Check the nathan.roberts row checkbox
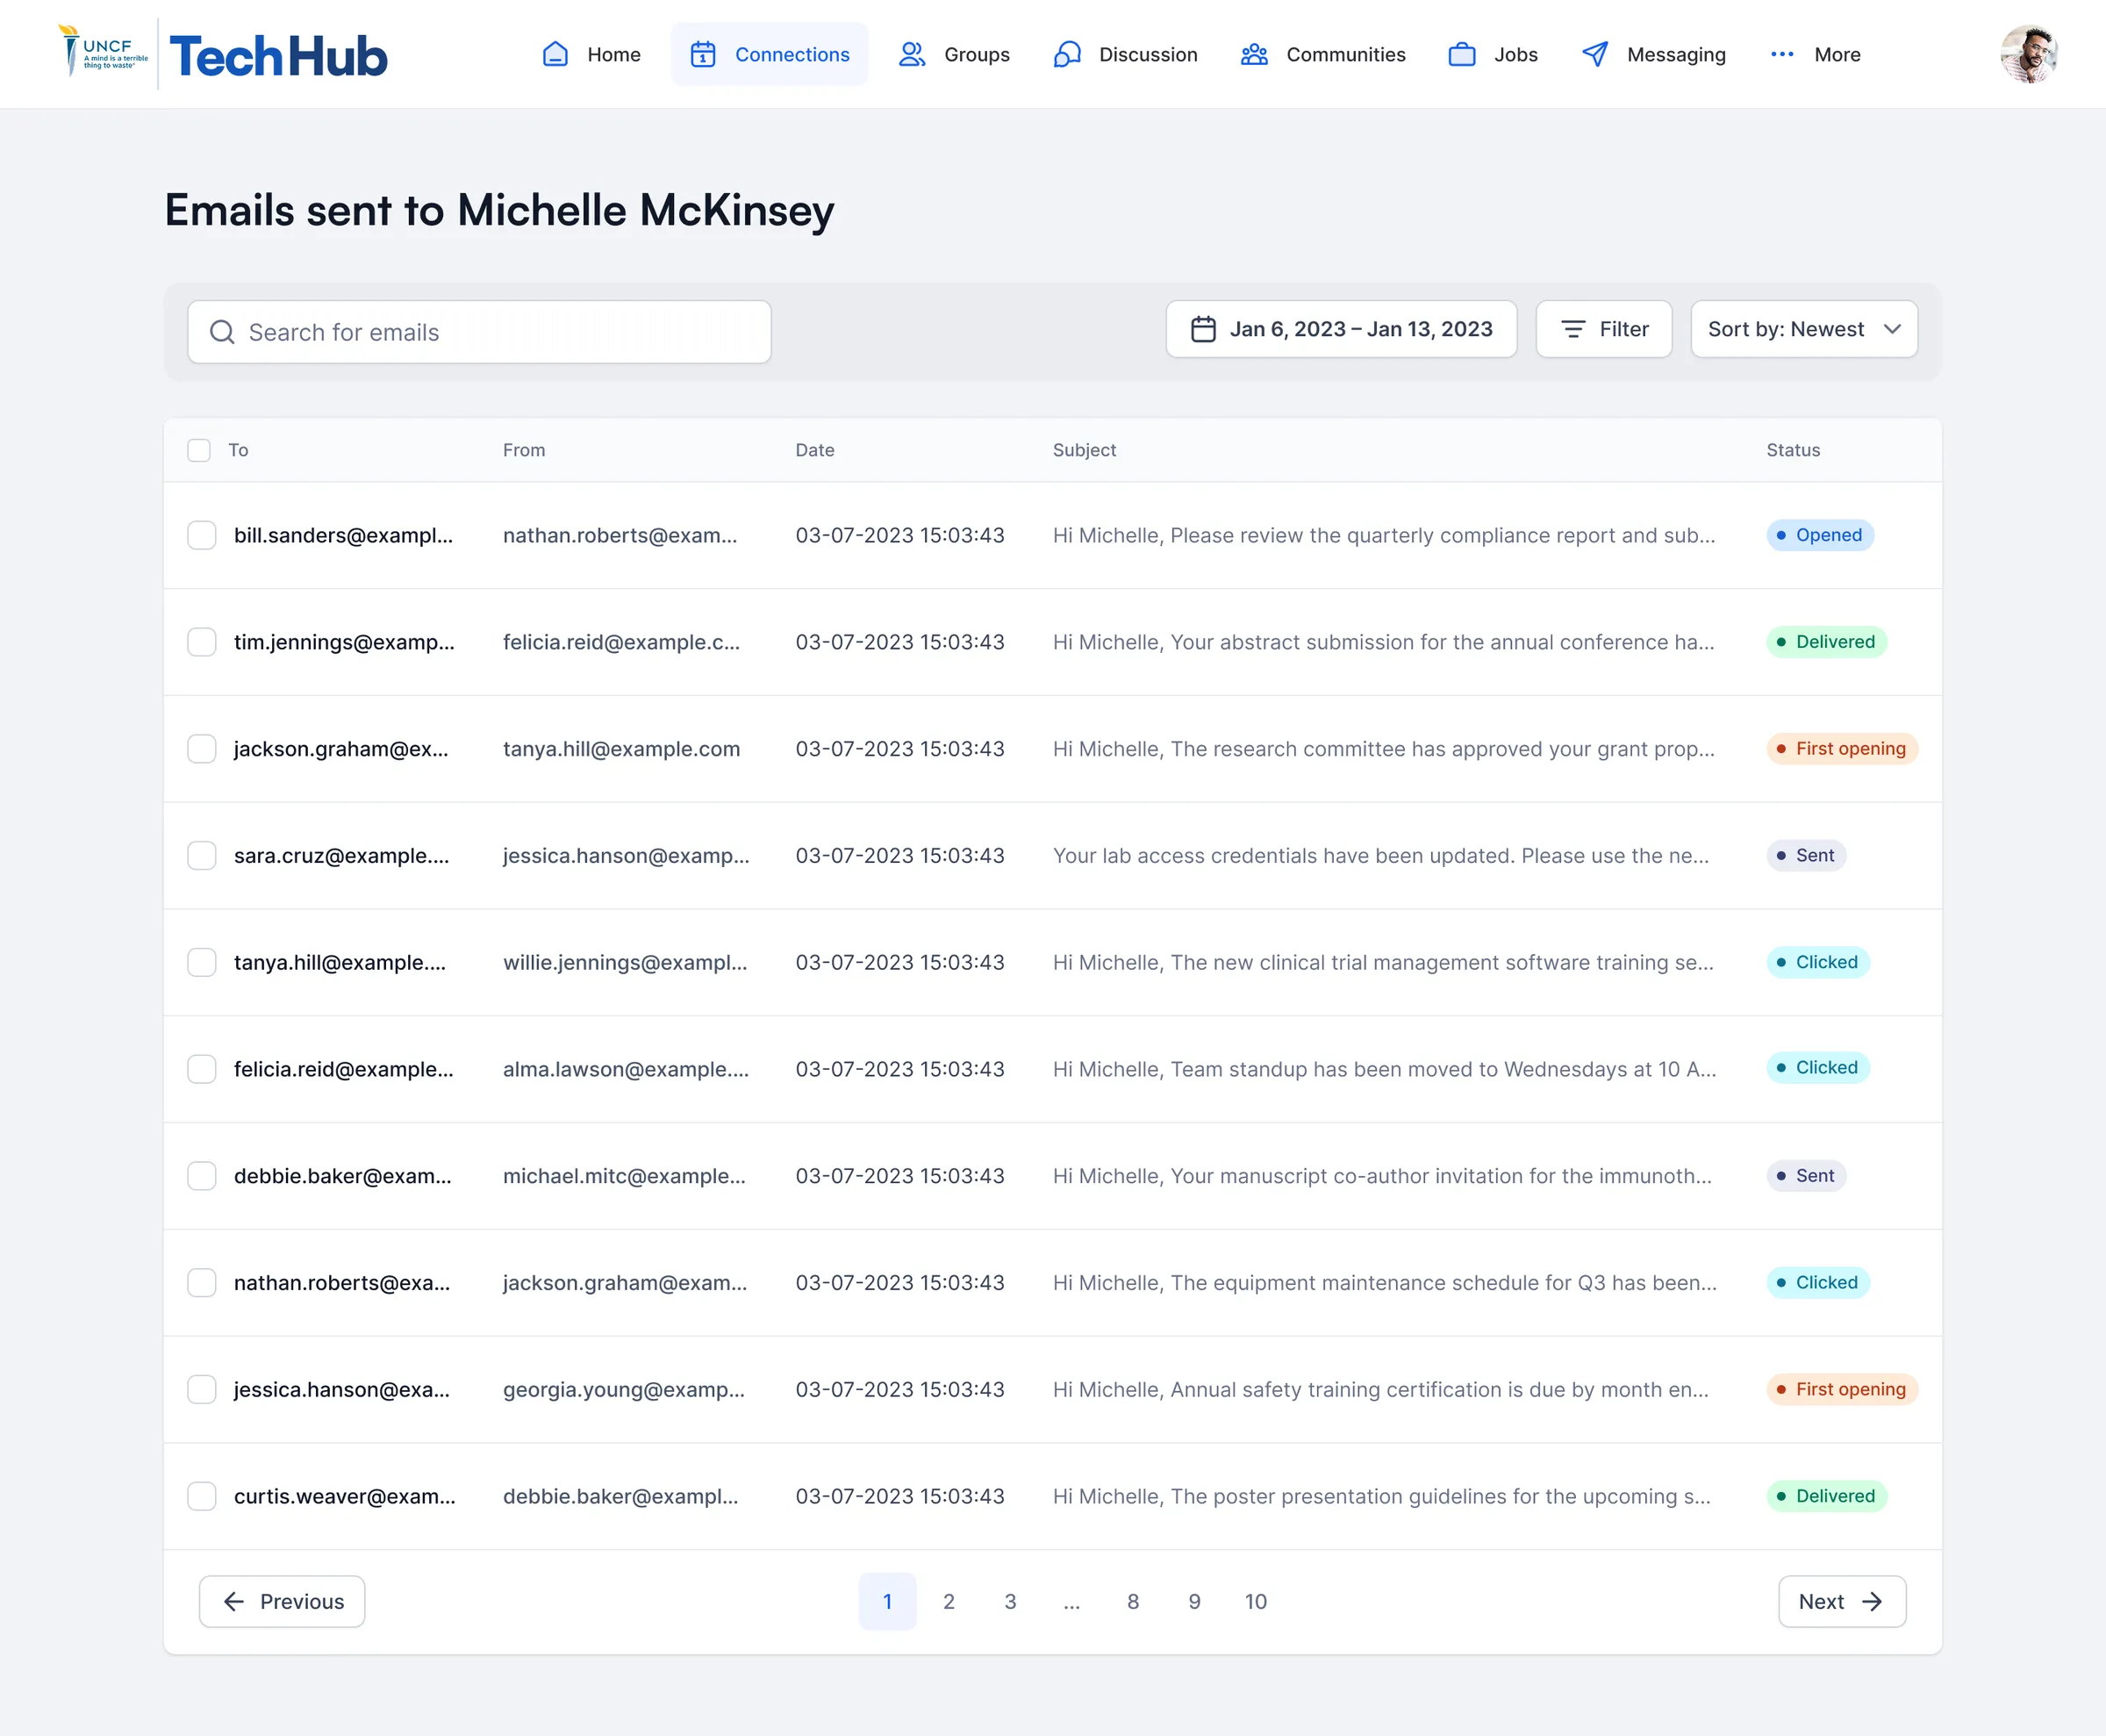2106x1736 pixels. (202, 1283)
